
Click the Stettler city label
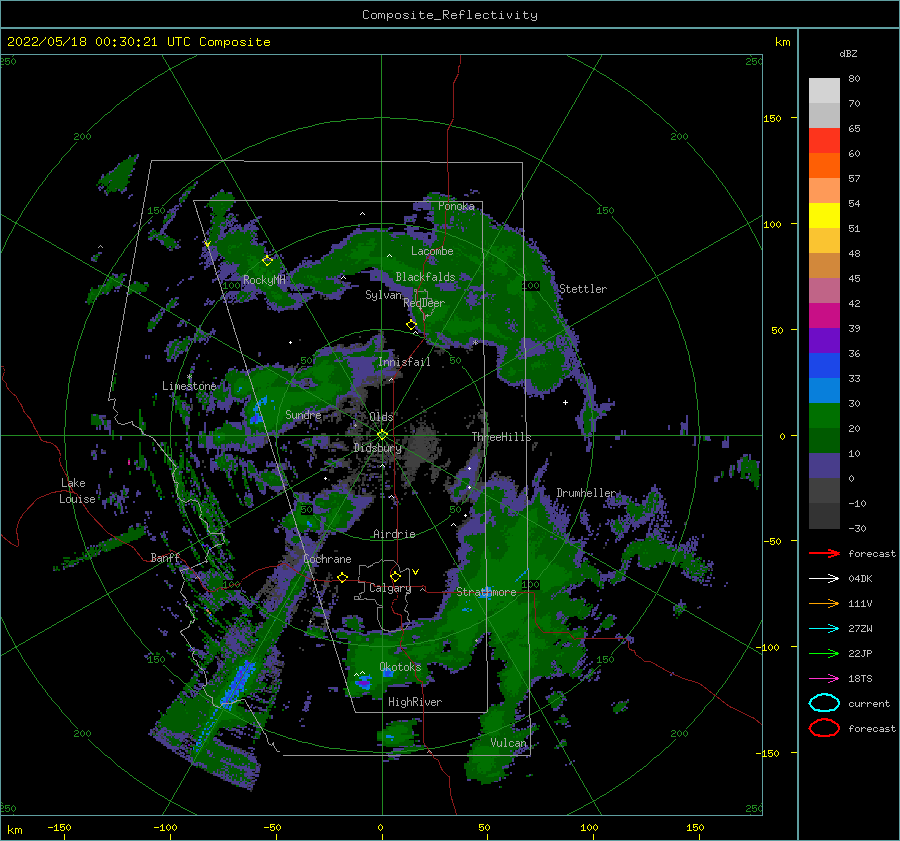583,289
